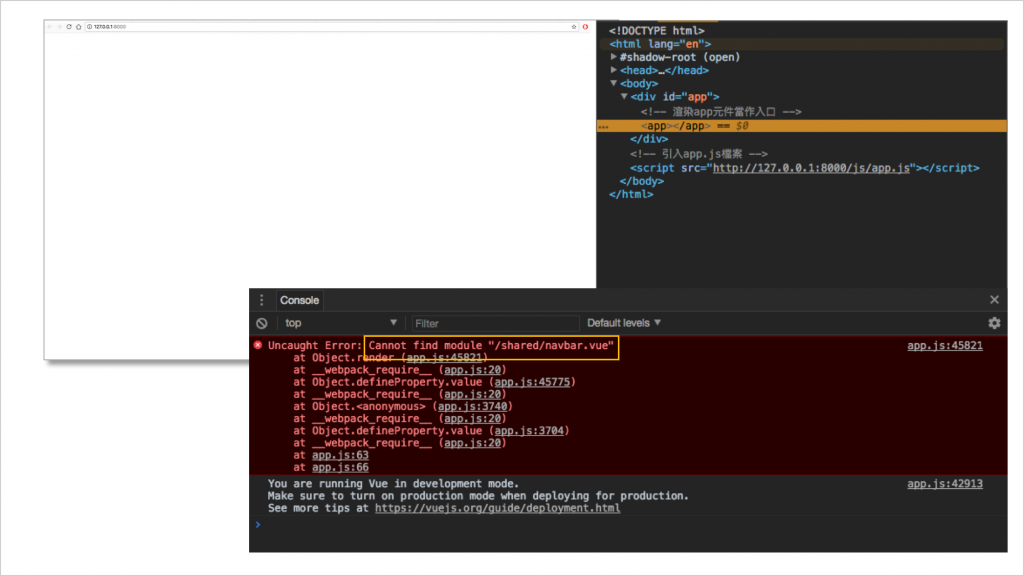This screenshot has height=576, width=1024.
Task: Select the comment line above the script tag
Action: (x=699, y=153)
